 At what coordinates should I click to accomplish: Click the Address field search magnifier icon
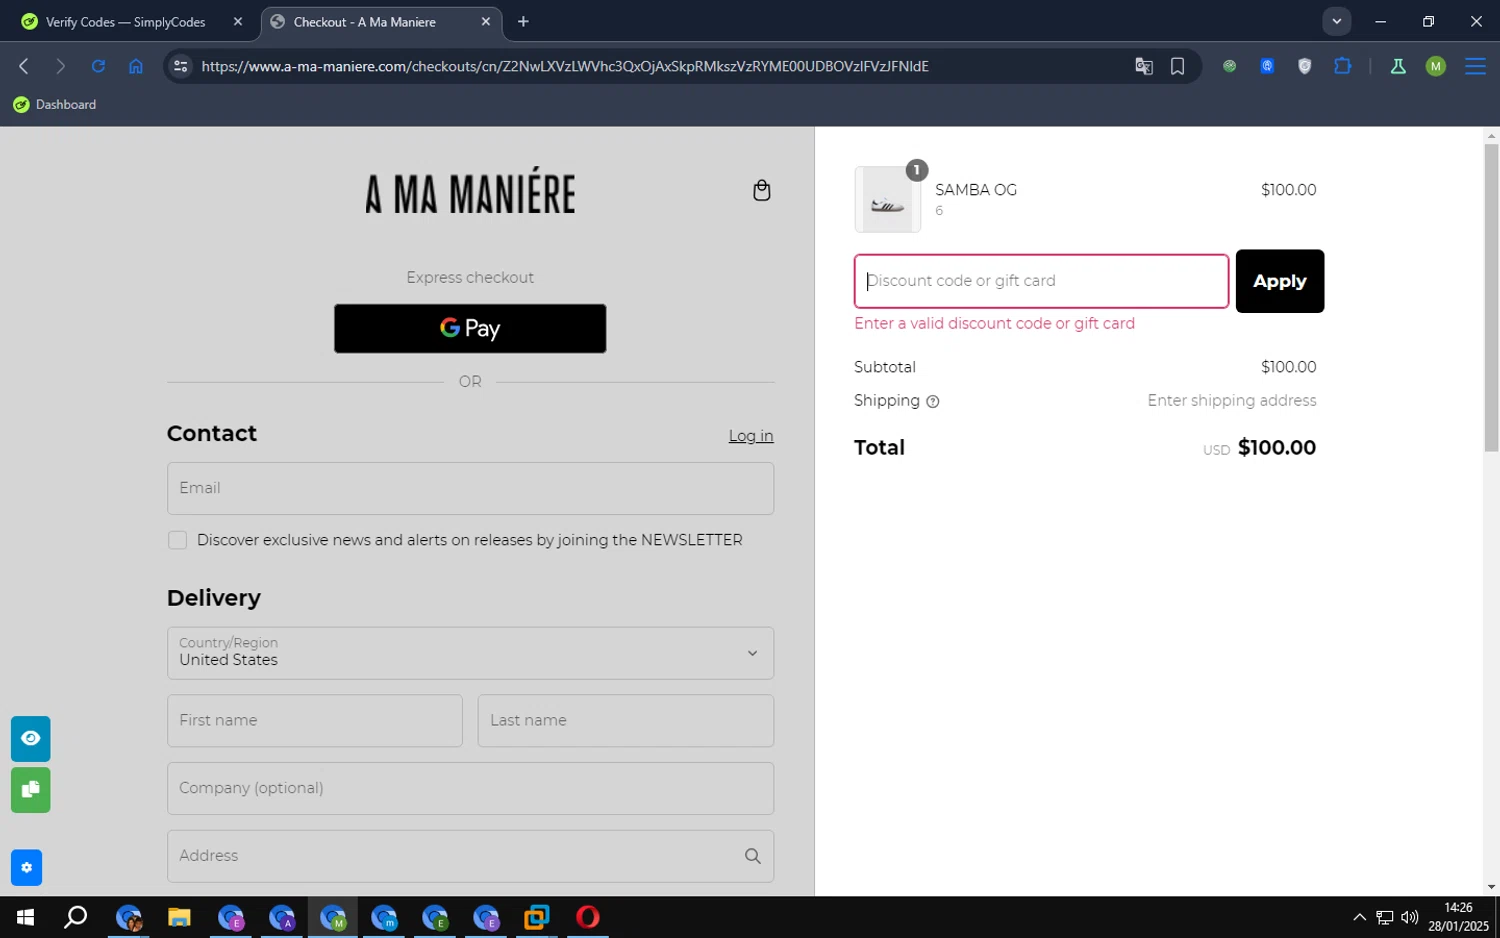pos(752,856)
